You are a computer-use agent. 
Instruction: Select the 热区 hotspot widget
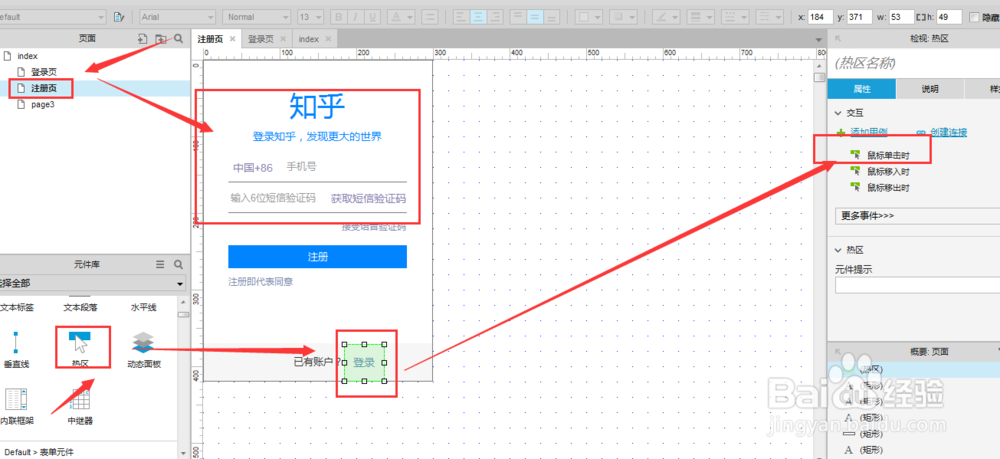point(82,349)
